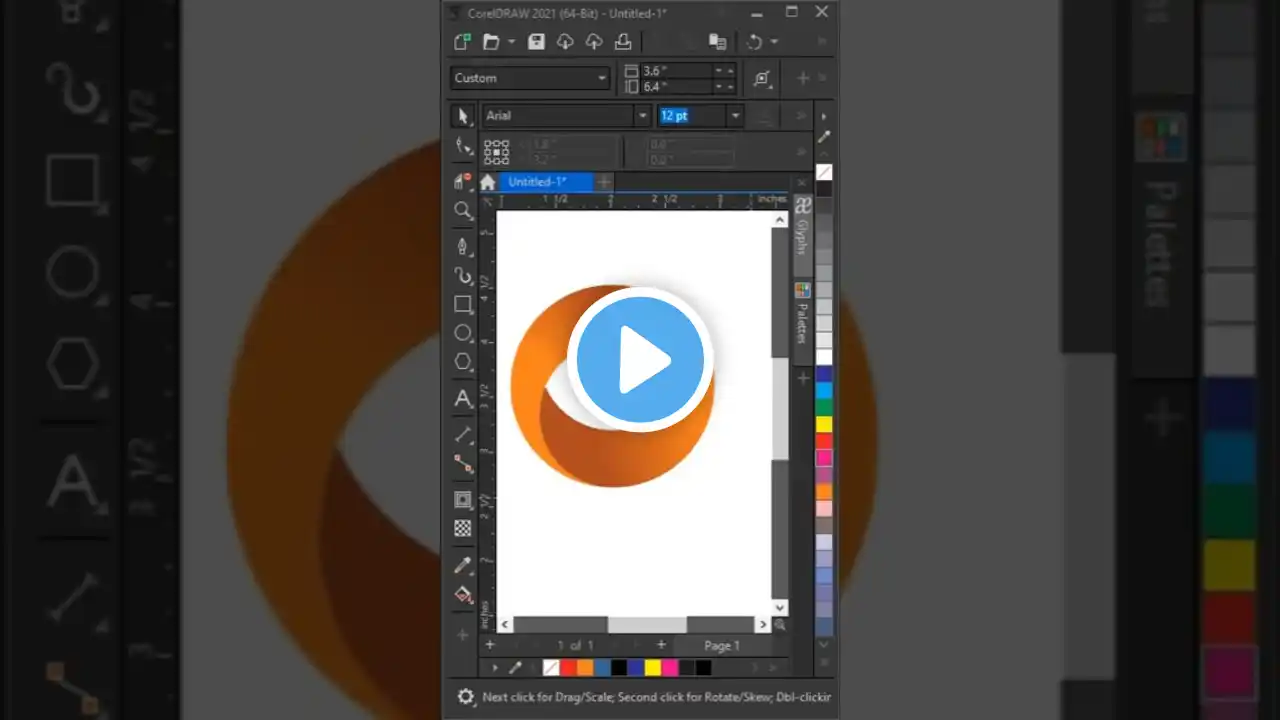Viewport: 1280px width, 720px height.
Task: Click the 12 pt font size field
Action: tap(689, 116)
